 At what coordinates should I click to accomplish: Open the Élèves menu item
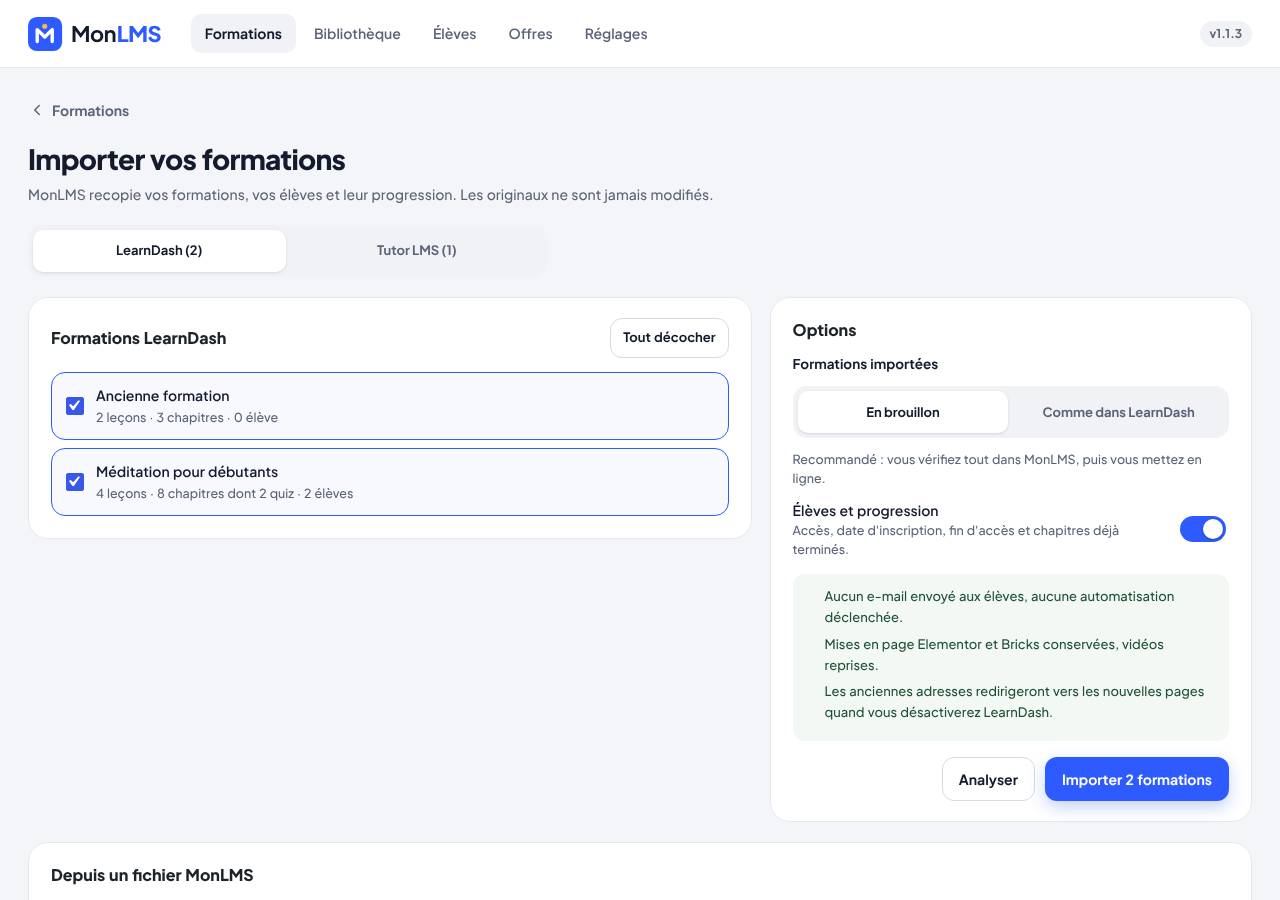[455, 34]
